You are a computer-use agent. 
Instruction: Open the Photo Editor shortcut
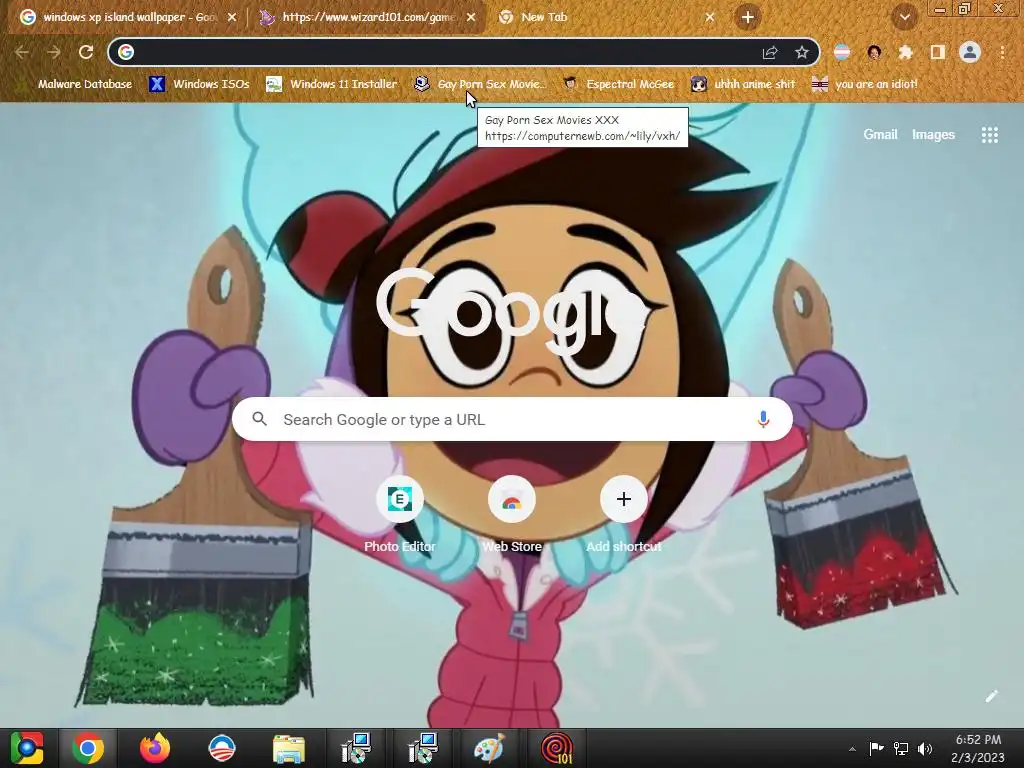pyautogui.click(x=400, y=516)
